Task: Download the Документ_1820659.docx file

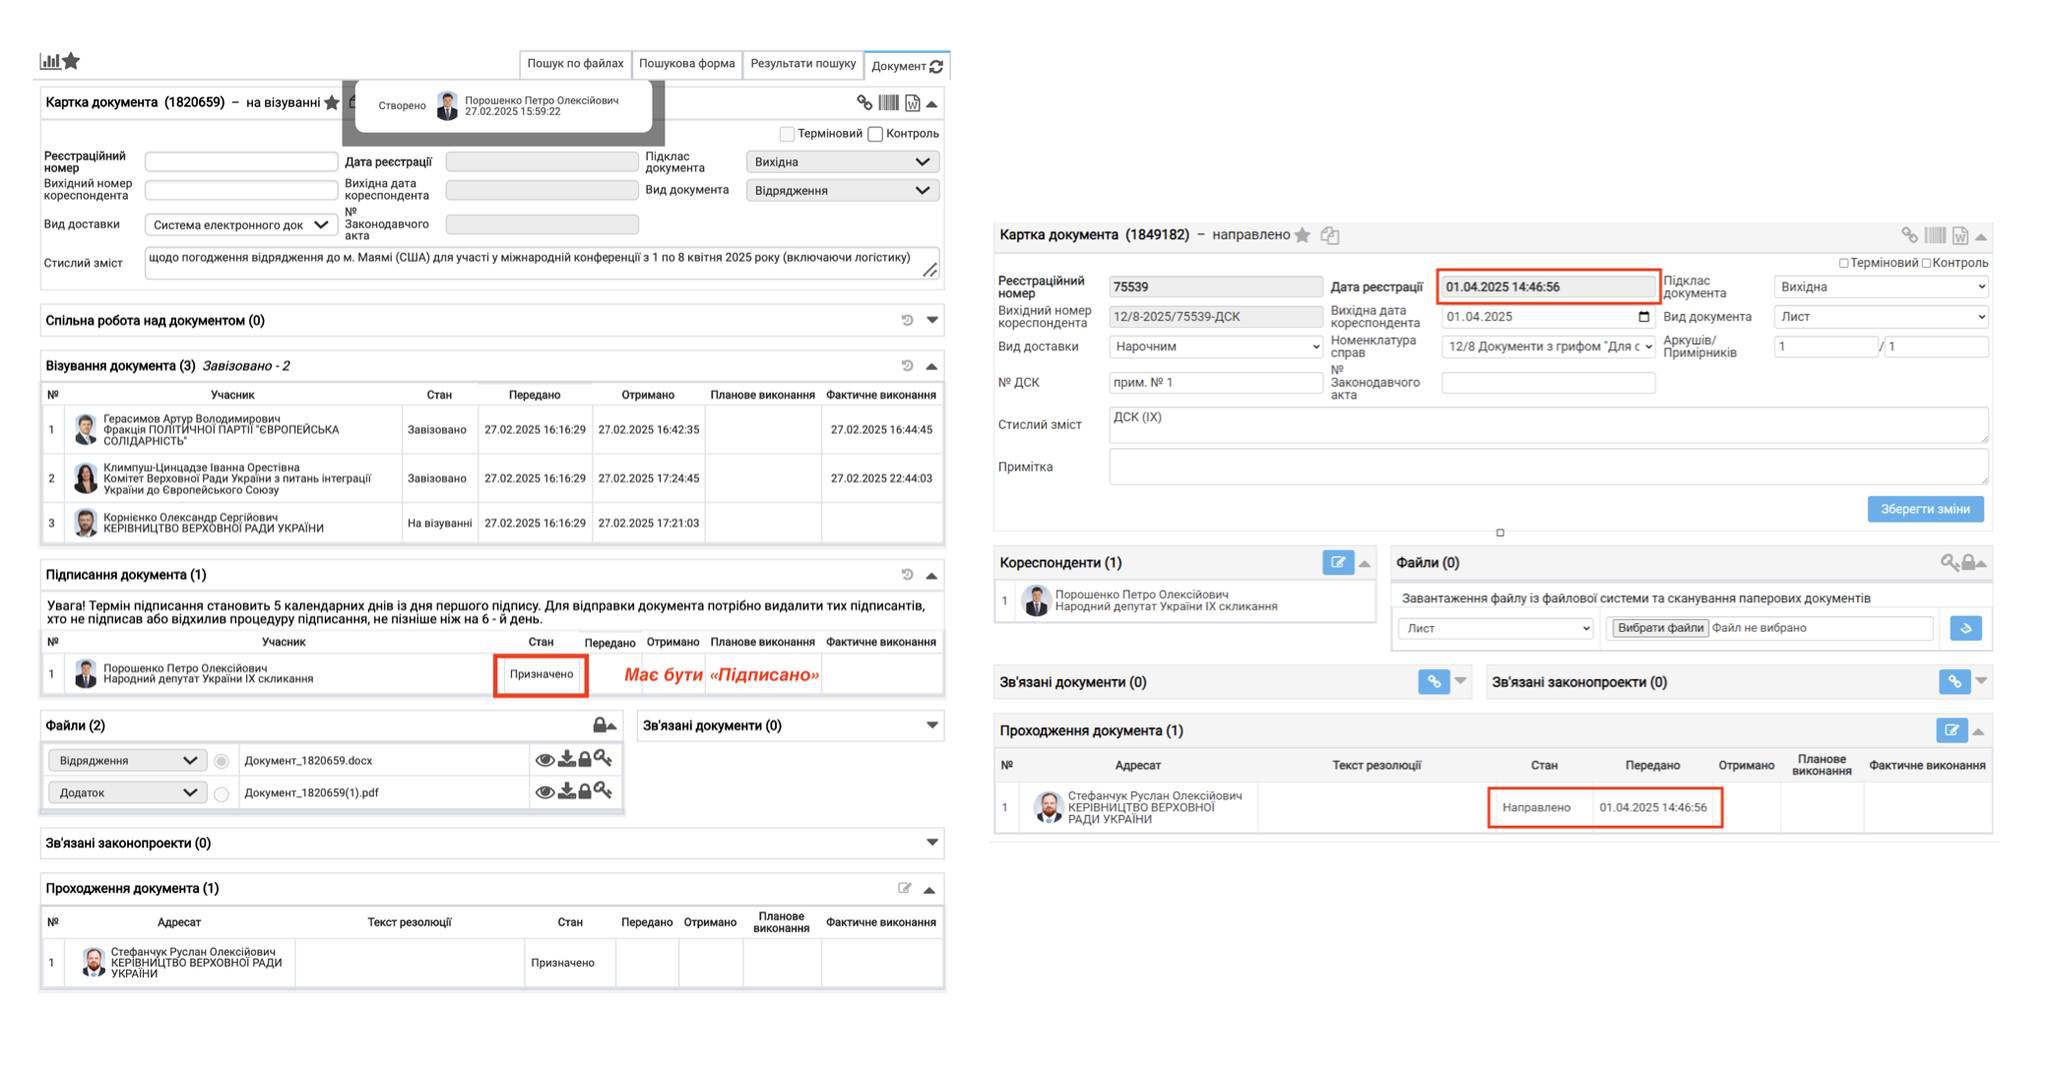Action: point(566,760)
